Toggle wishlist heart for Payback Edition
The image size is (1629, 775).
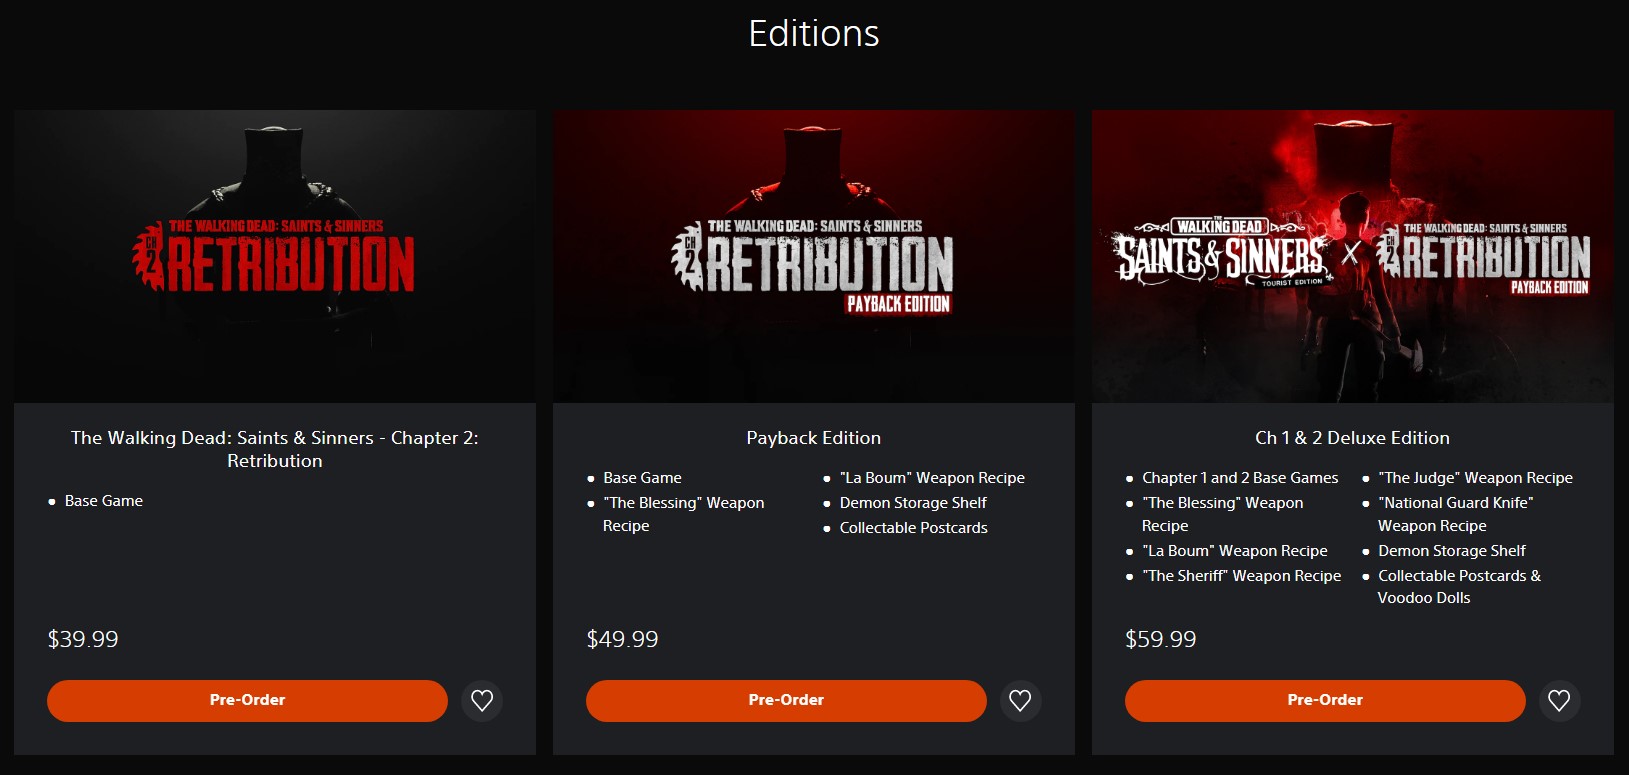[x=1020, y=701]
